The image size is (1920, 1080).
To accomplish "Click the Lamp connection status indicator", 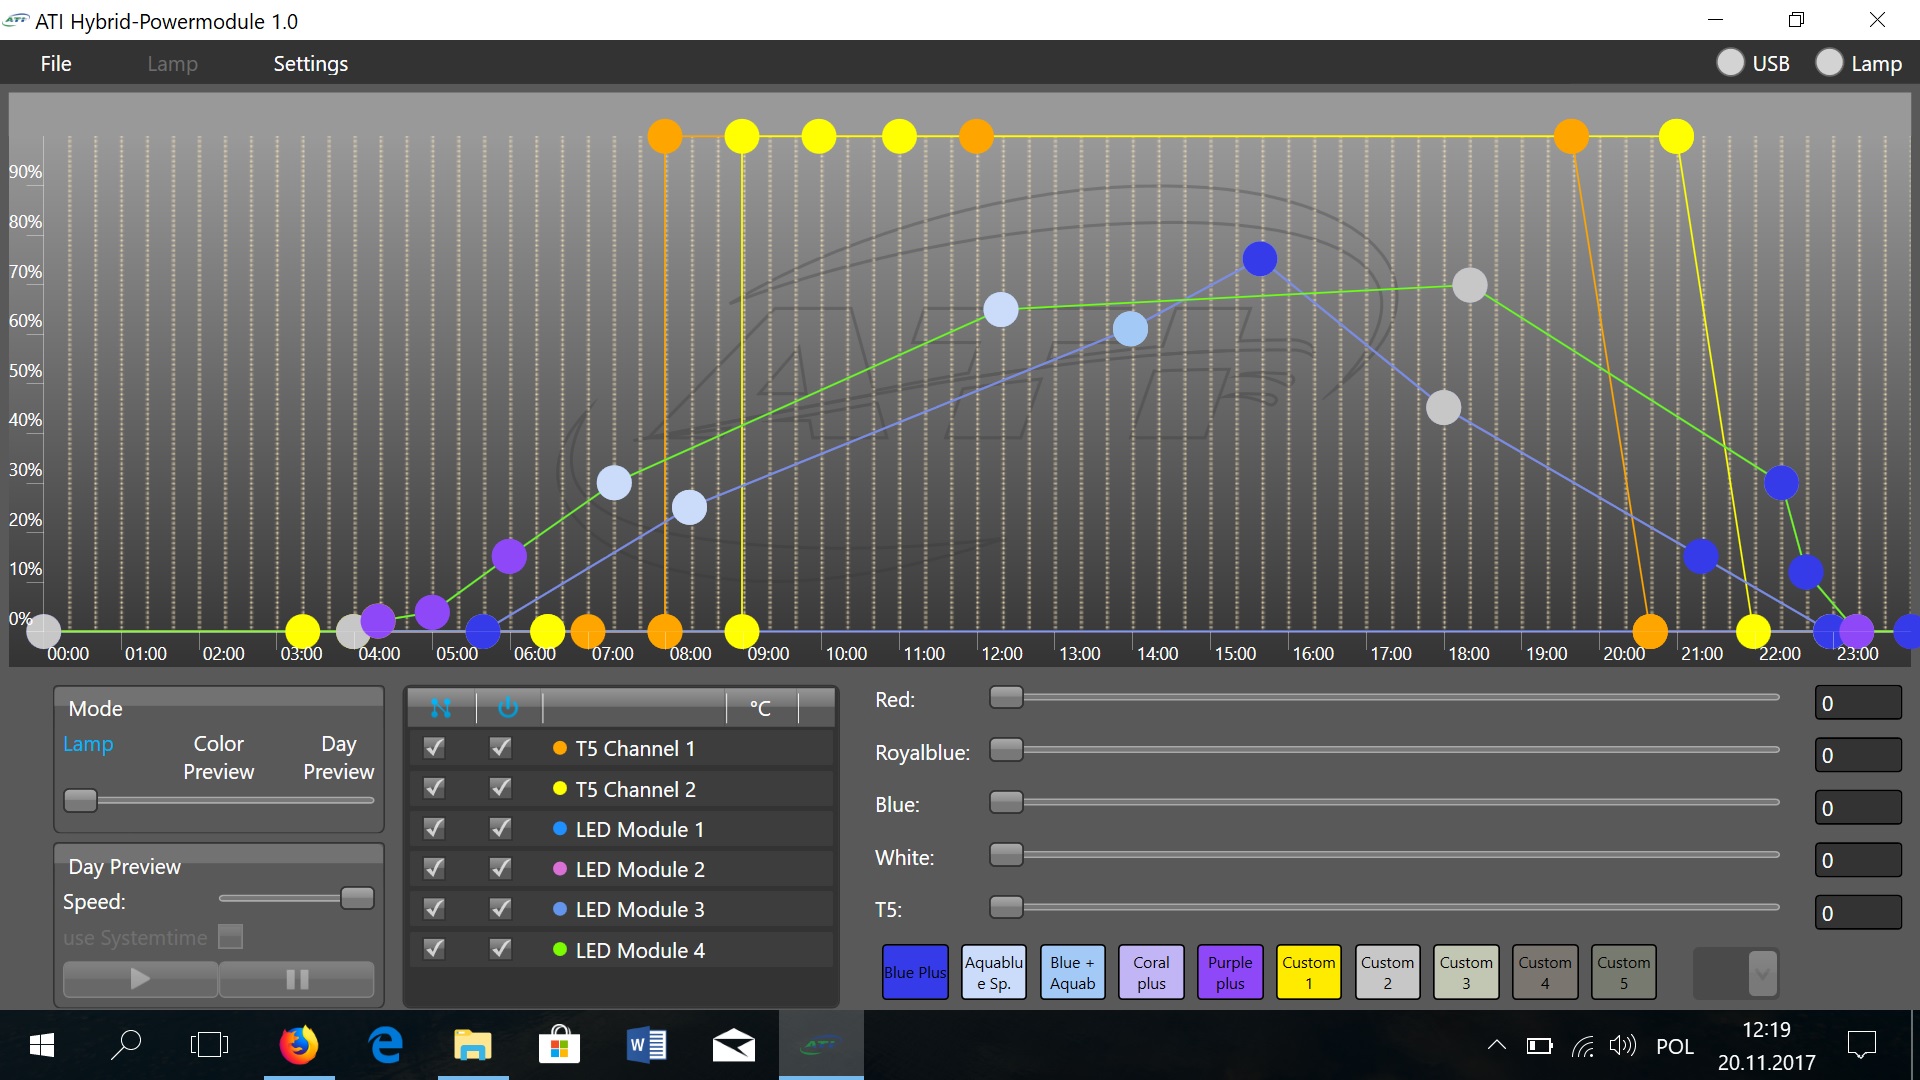I will (1829, 63).
